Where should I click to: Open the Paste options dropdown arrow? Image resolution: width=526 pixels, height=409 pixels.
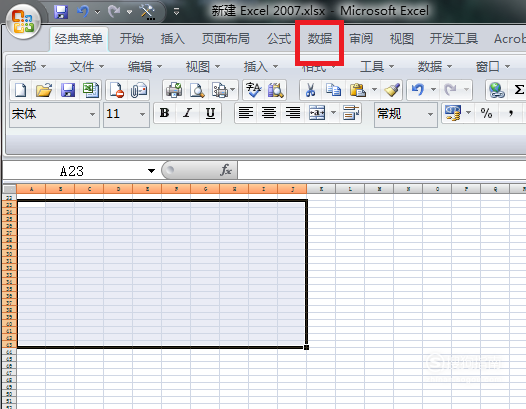click(374, 90)
